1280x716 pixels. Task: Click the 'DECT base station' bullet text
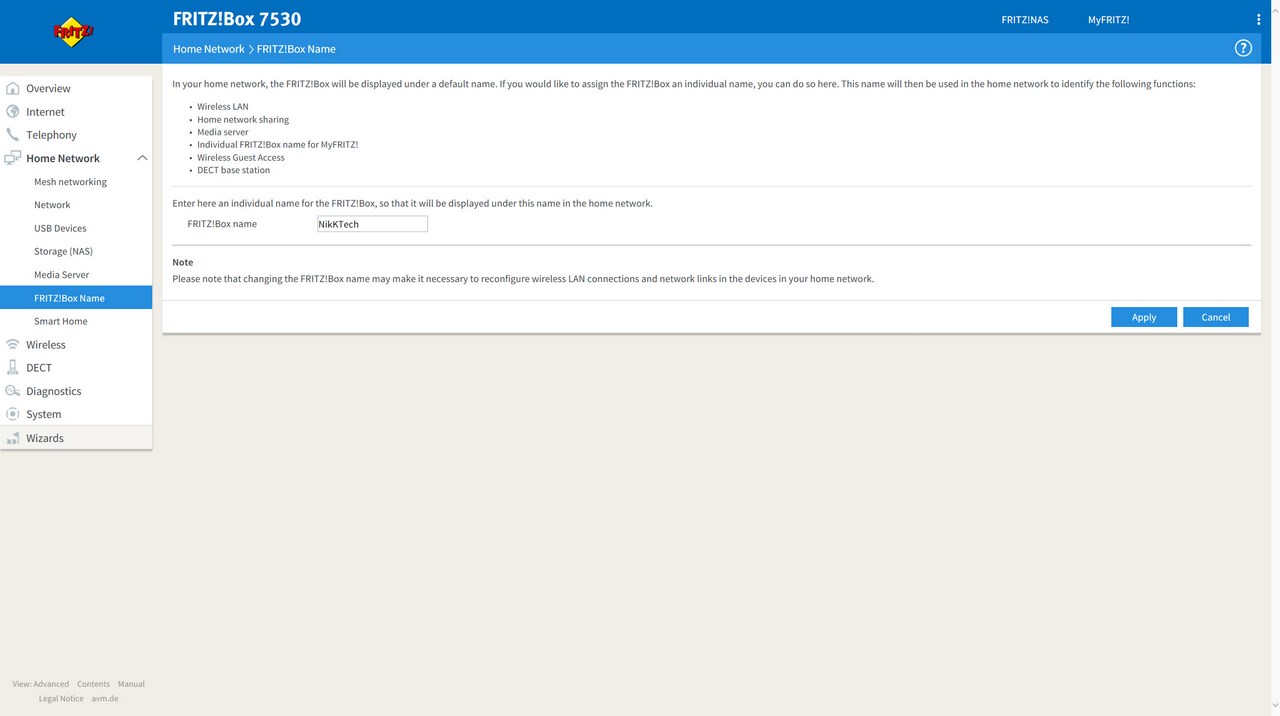234,170
